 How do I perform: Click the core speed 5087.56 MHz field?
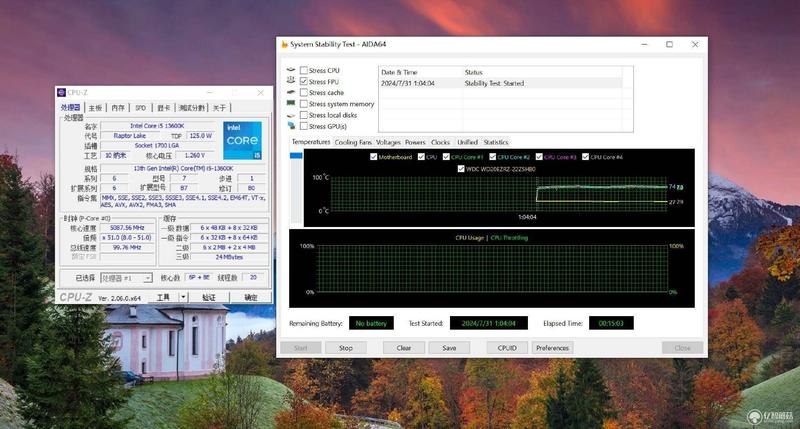tap(127, 228)
